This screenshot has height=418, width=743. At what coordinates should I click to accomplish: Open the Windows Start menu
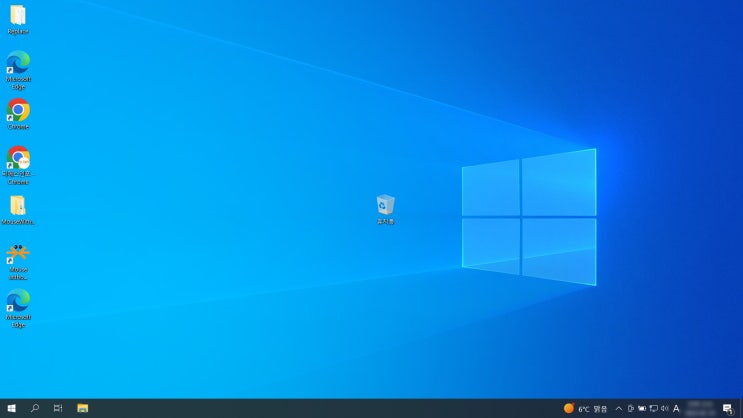pyautogui.click(x=11, y=409)
